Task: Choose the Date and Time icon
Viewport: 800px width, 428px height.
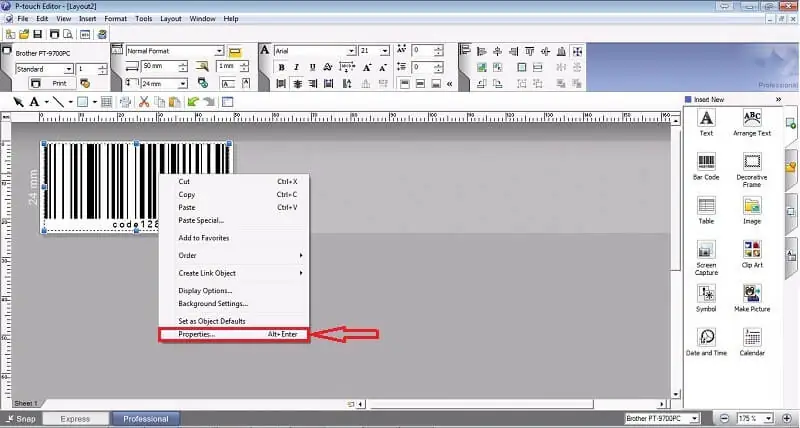Action: pos(706,339)
